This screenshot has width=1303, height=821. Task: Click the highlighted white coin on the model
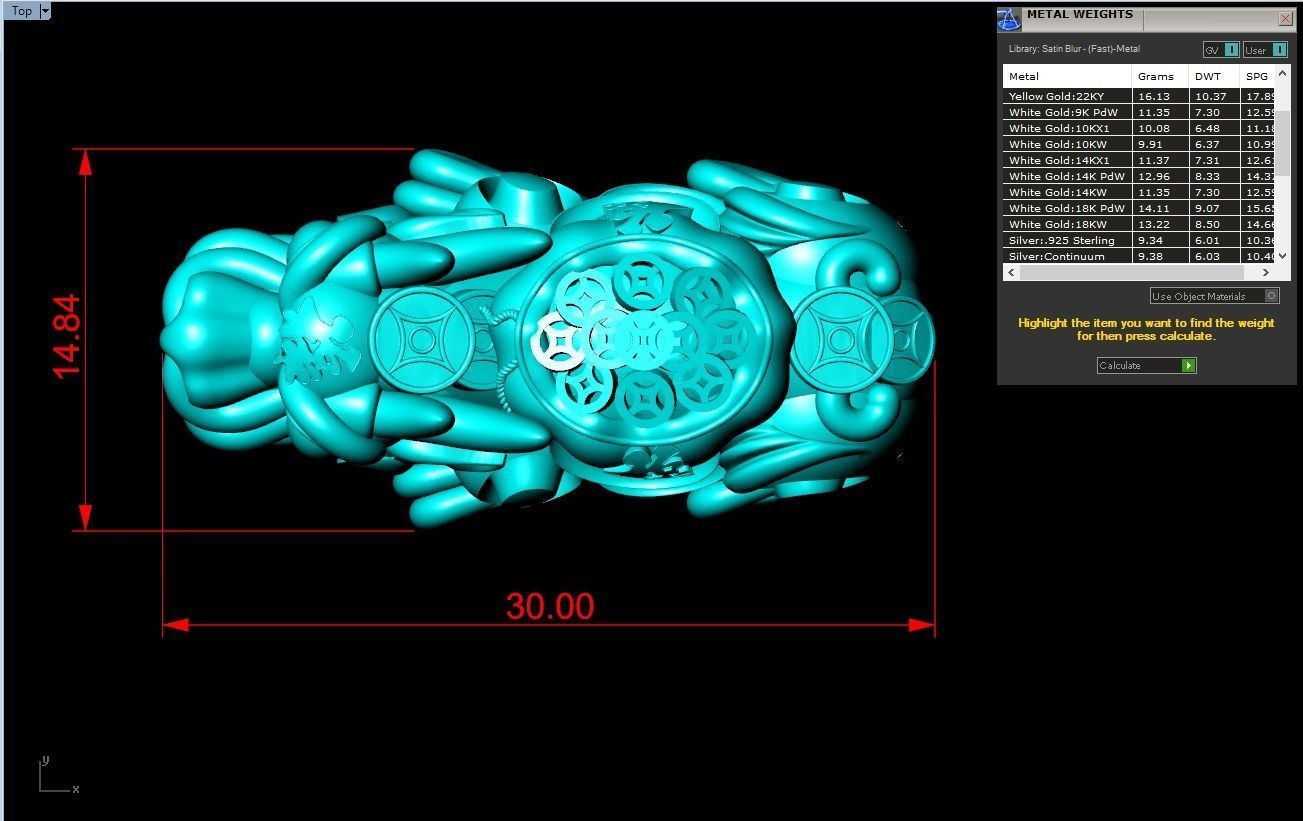click(x=558, y=343)
